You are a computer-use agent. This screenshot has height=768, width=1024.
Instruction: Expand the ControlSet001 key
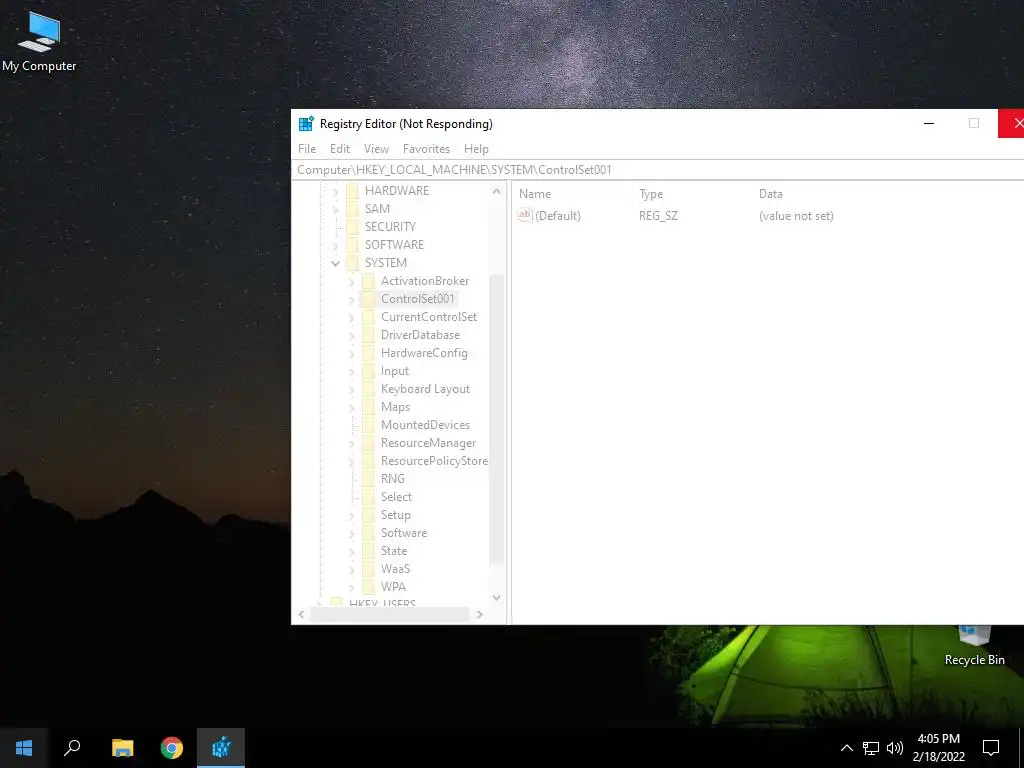tap(351, 299)
